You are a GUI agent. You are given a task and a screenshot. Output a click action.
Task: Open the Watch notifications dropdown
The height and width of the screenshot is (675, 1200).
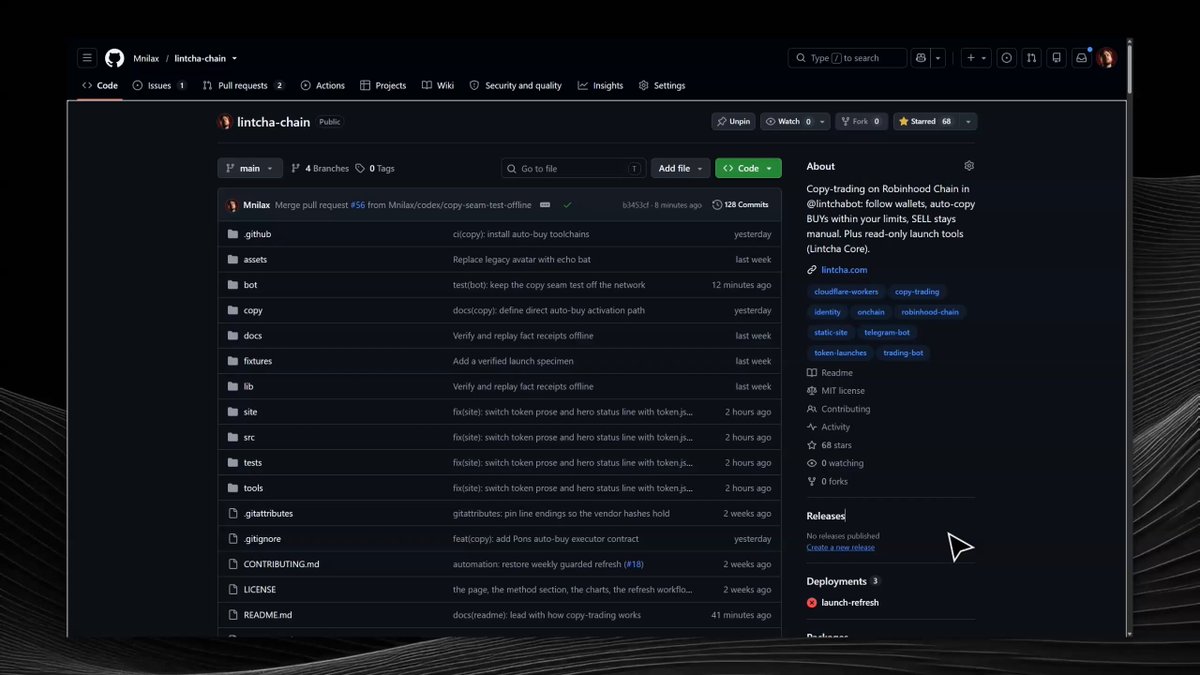[x=795, y=122]
